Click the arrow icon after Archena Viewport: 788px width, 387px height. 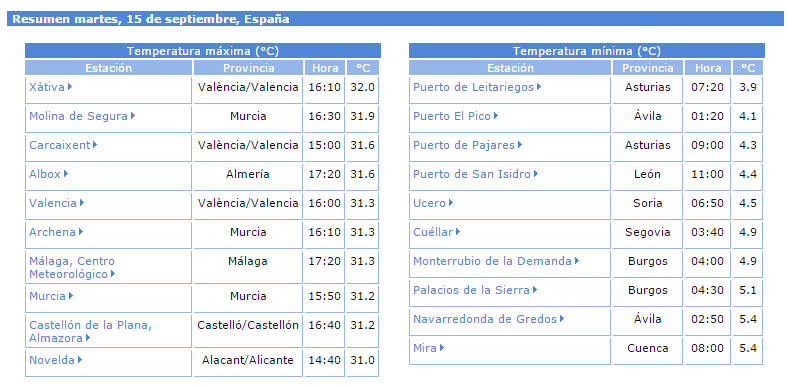(x=81, y=232)
